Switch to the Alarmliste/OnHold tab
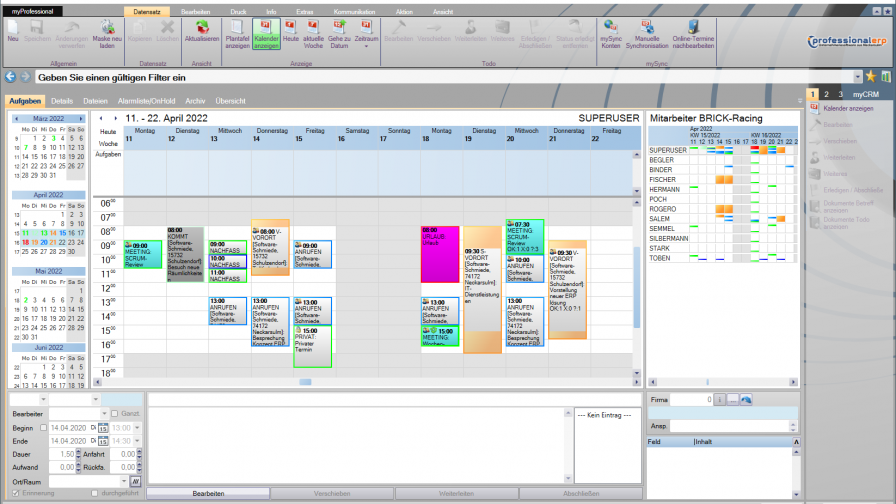896x504 pixels. pos(149,101)
